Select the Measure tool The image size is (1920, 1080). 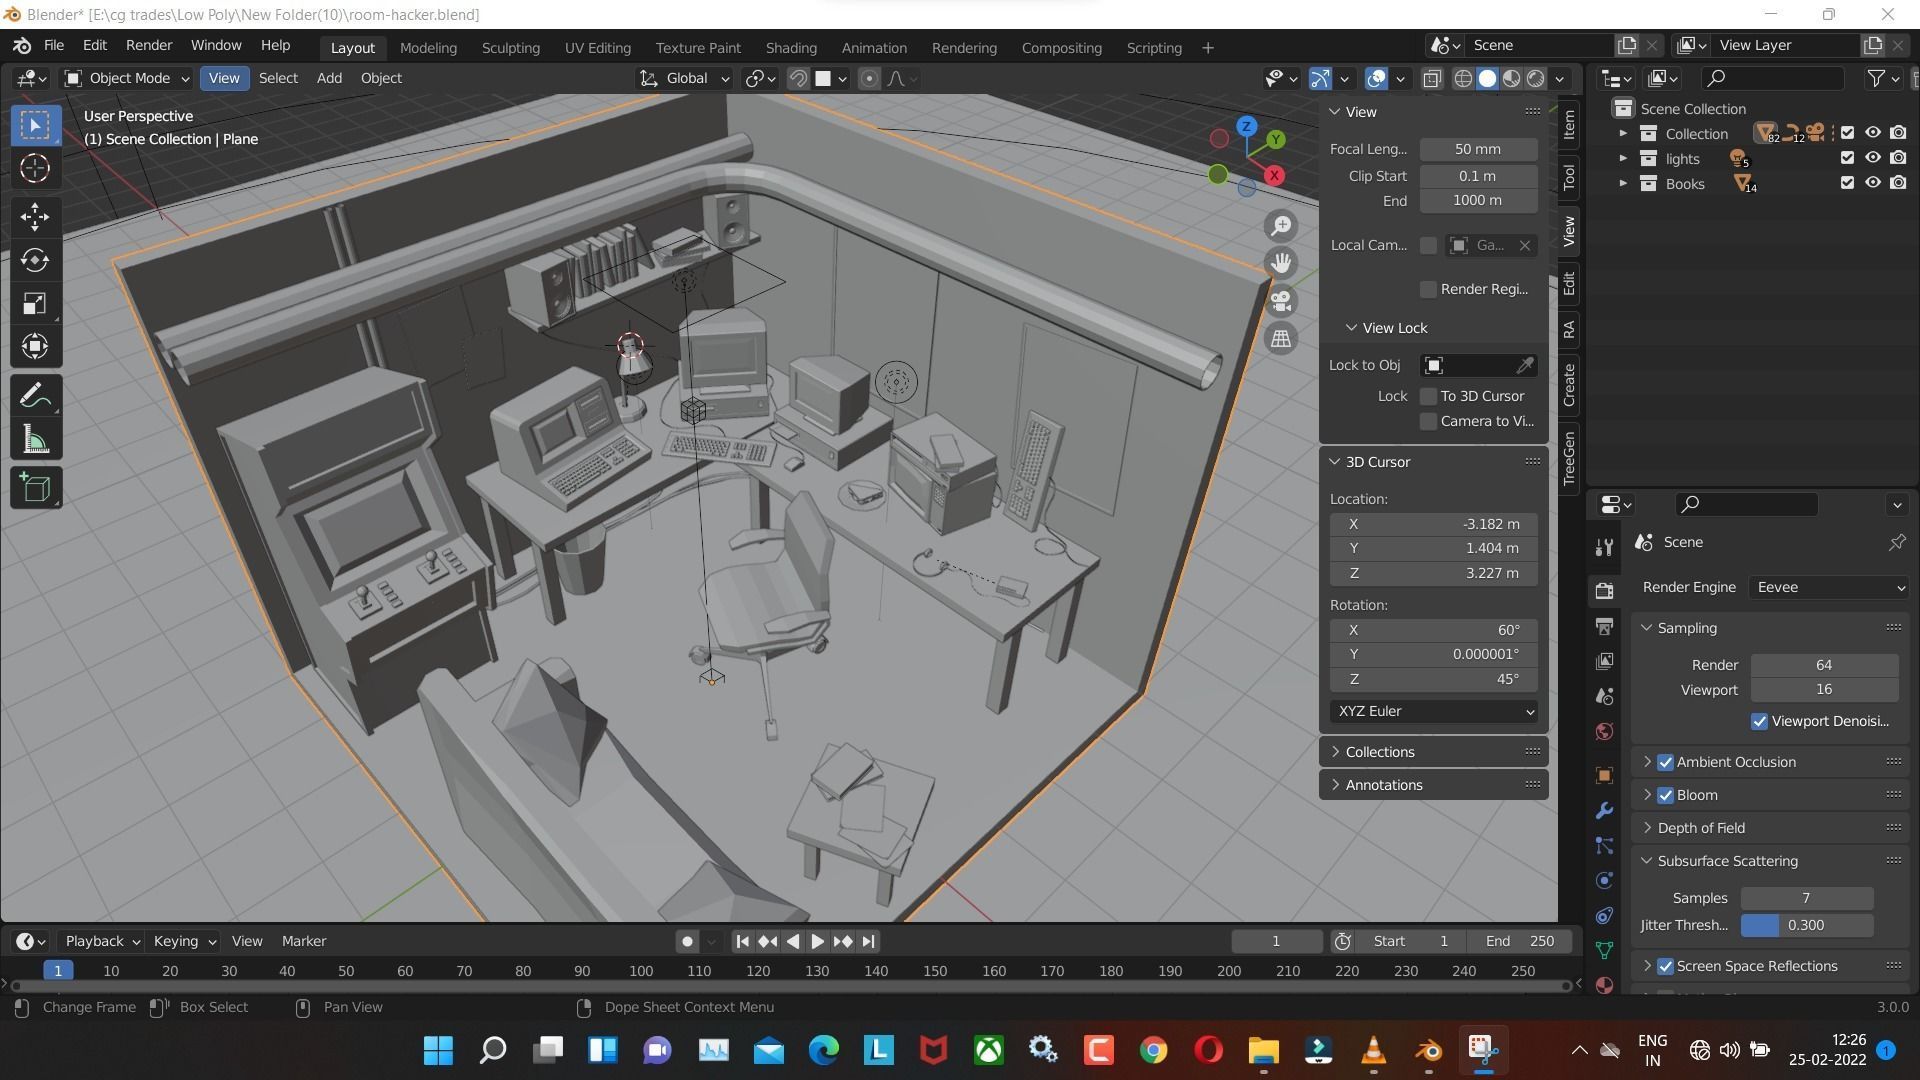click(35, 440)
